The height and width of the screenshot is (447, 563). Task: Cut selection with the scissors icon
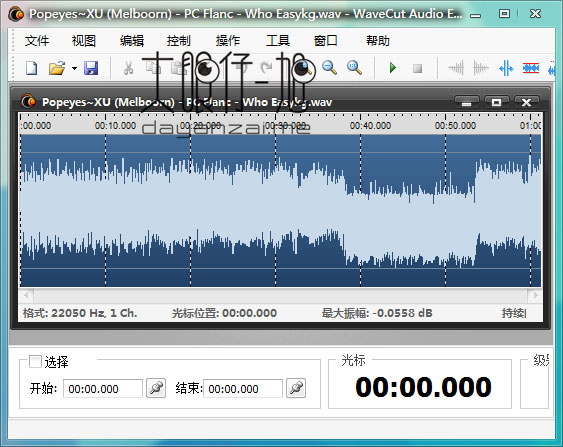click(128, 68)
